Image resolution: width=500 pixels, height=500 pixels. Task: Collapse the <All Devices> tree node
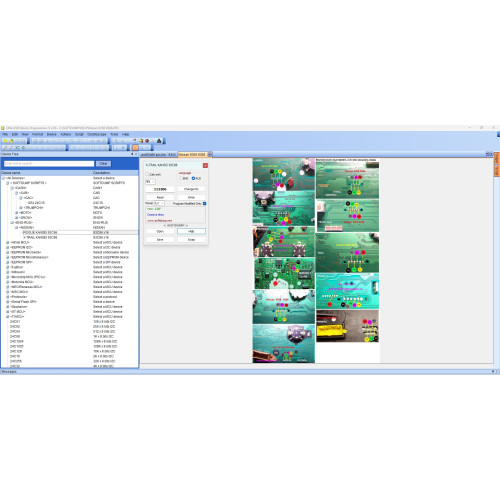click(x=3, y=178)
